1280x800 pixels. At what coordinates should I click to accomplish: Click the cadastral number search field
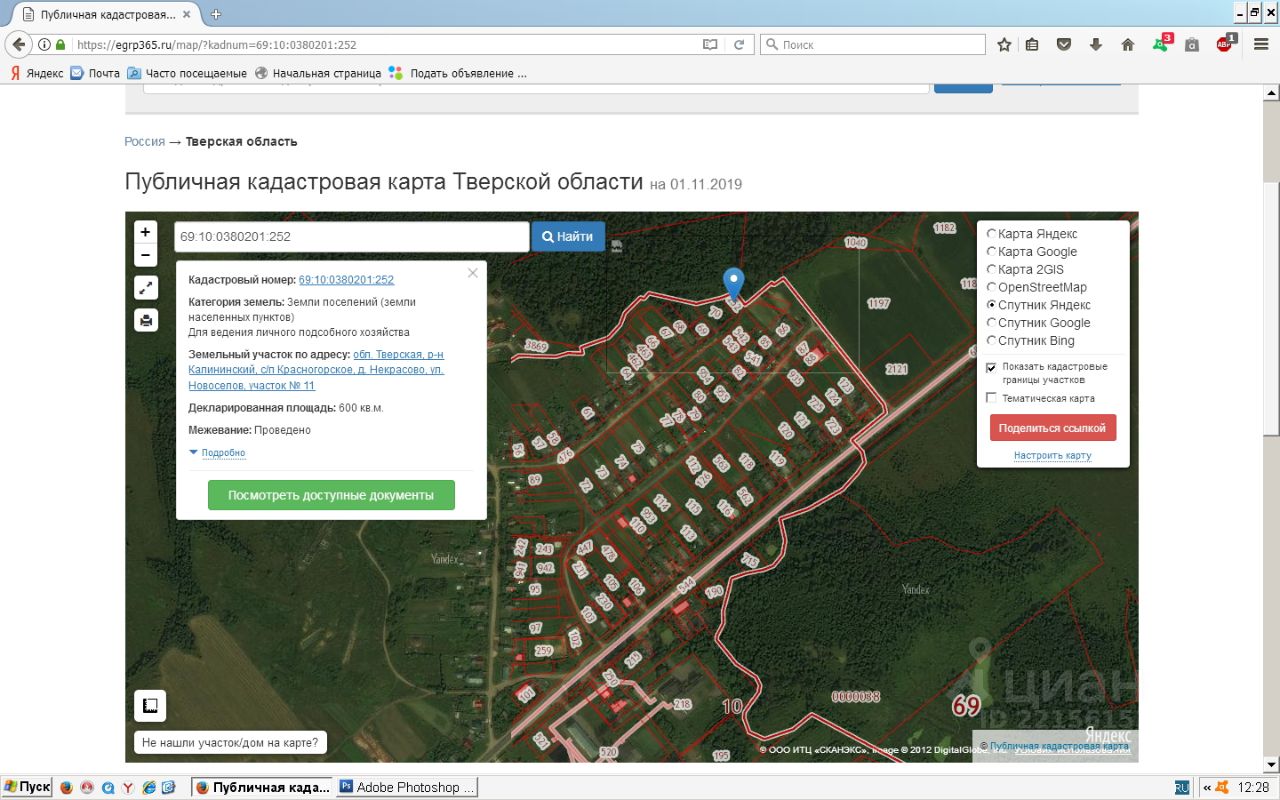tap(352, 237)
